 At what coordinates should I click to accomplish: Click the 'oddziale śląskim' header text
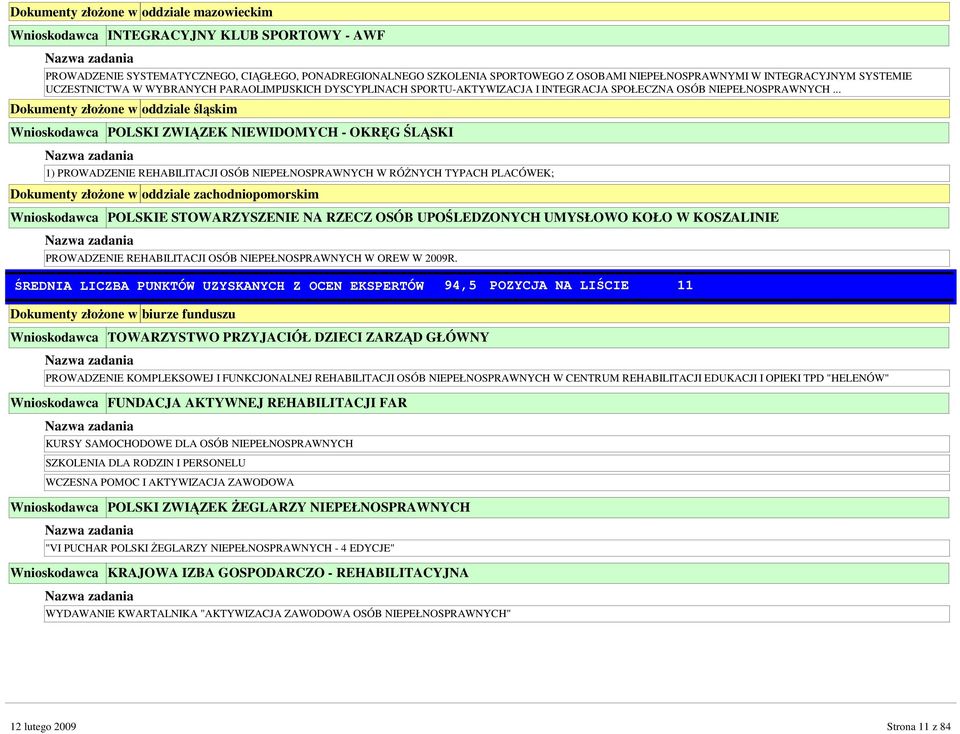[189, 109]
